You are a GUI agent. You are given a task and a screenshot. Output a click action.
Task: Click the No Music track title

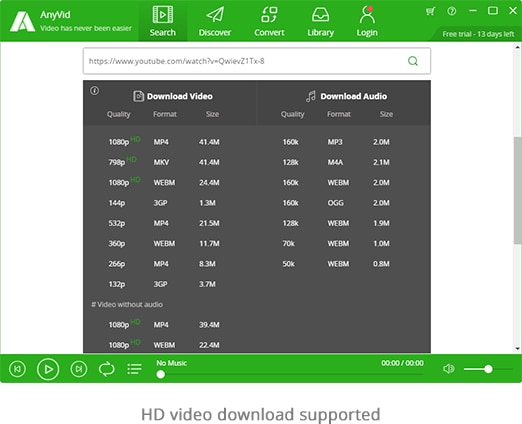pyautogui.click(x=171, y=363)
